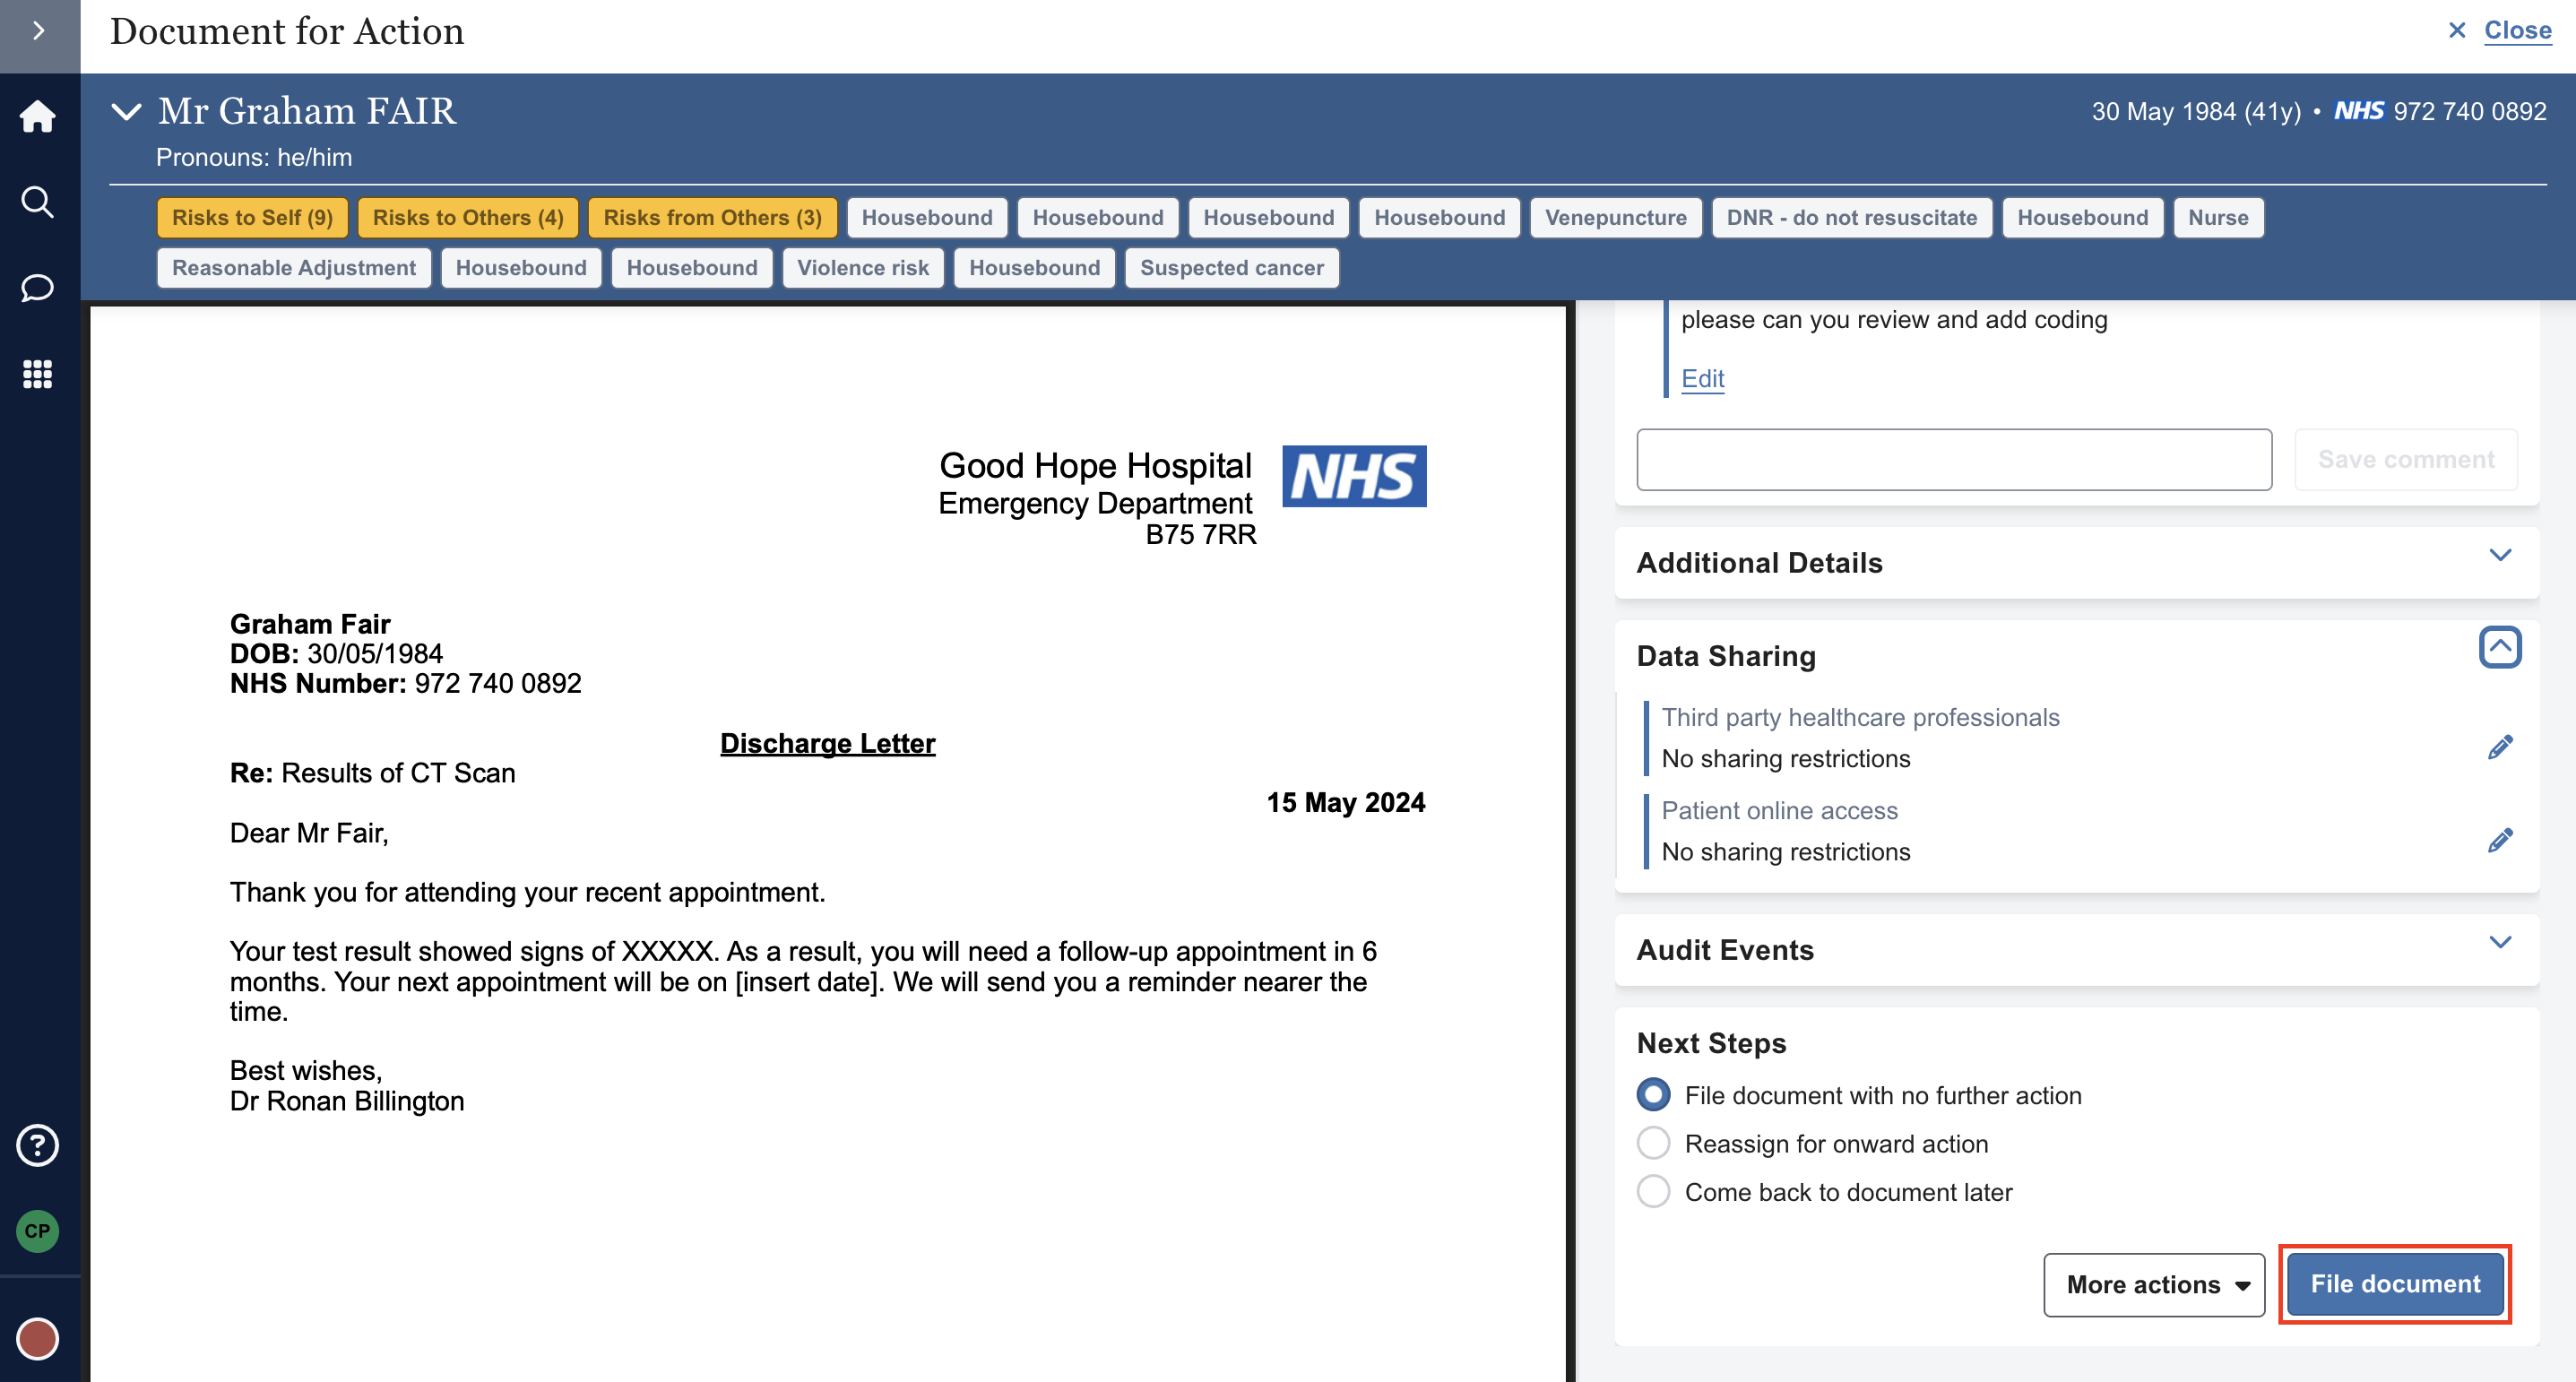
Task: Edit patient online access pencil icon
Action: tap(2499, 840)
